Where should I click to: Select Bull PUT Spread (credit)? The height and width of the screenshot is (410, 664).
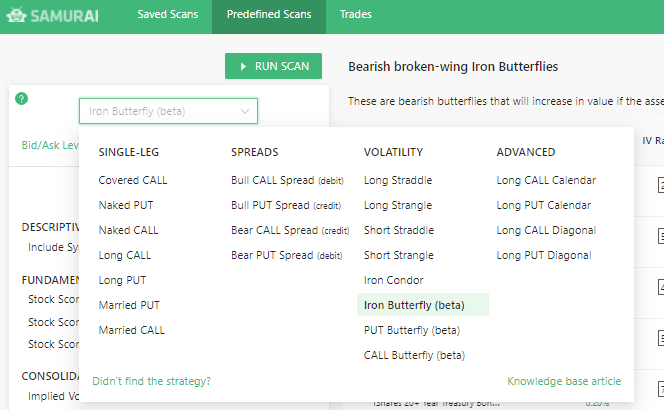click(286, 205)
